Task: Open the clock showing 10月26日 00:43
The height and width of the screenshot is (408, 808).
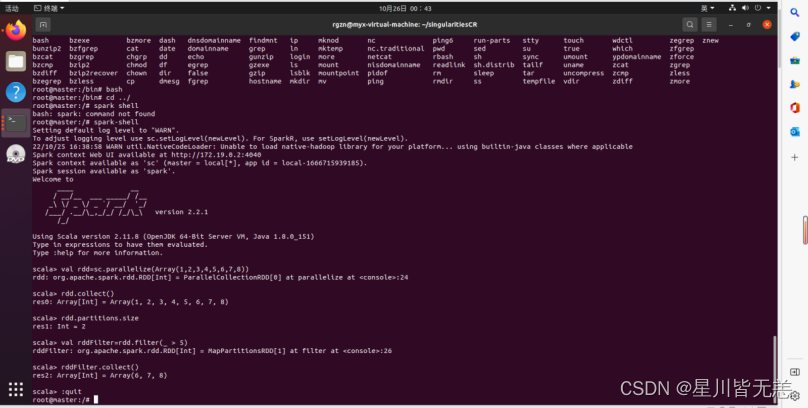Action: click(x=405, y=8)
